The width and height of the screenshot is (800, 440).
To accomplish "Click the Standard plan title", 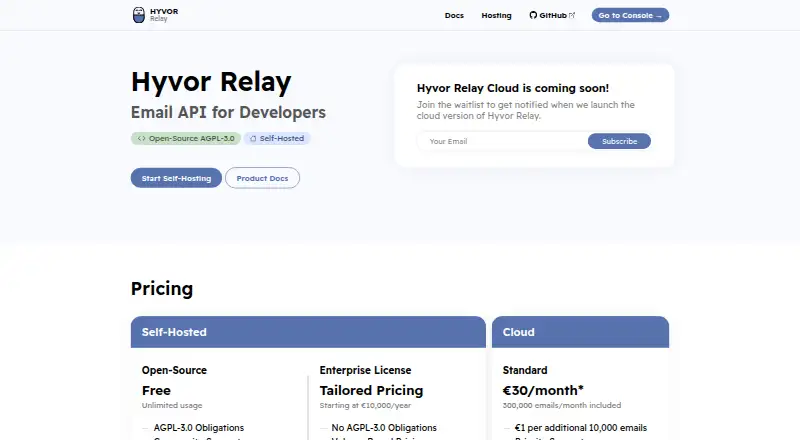I will [525, 370].
